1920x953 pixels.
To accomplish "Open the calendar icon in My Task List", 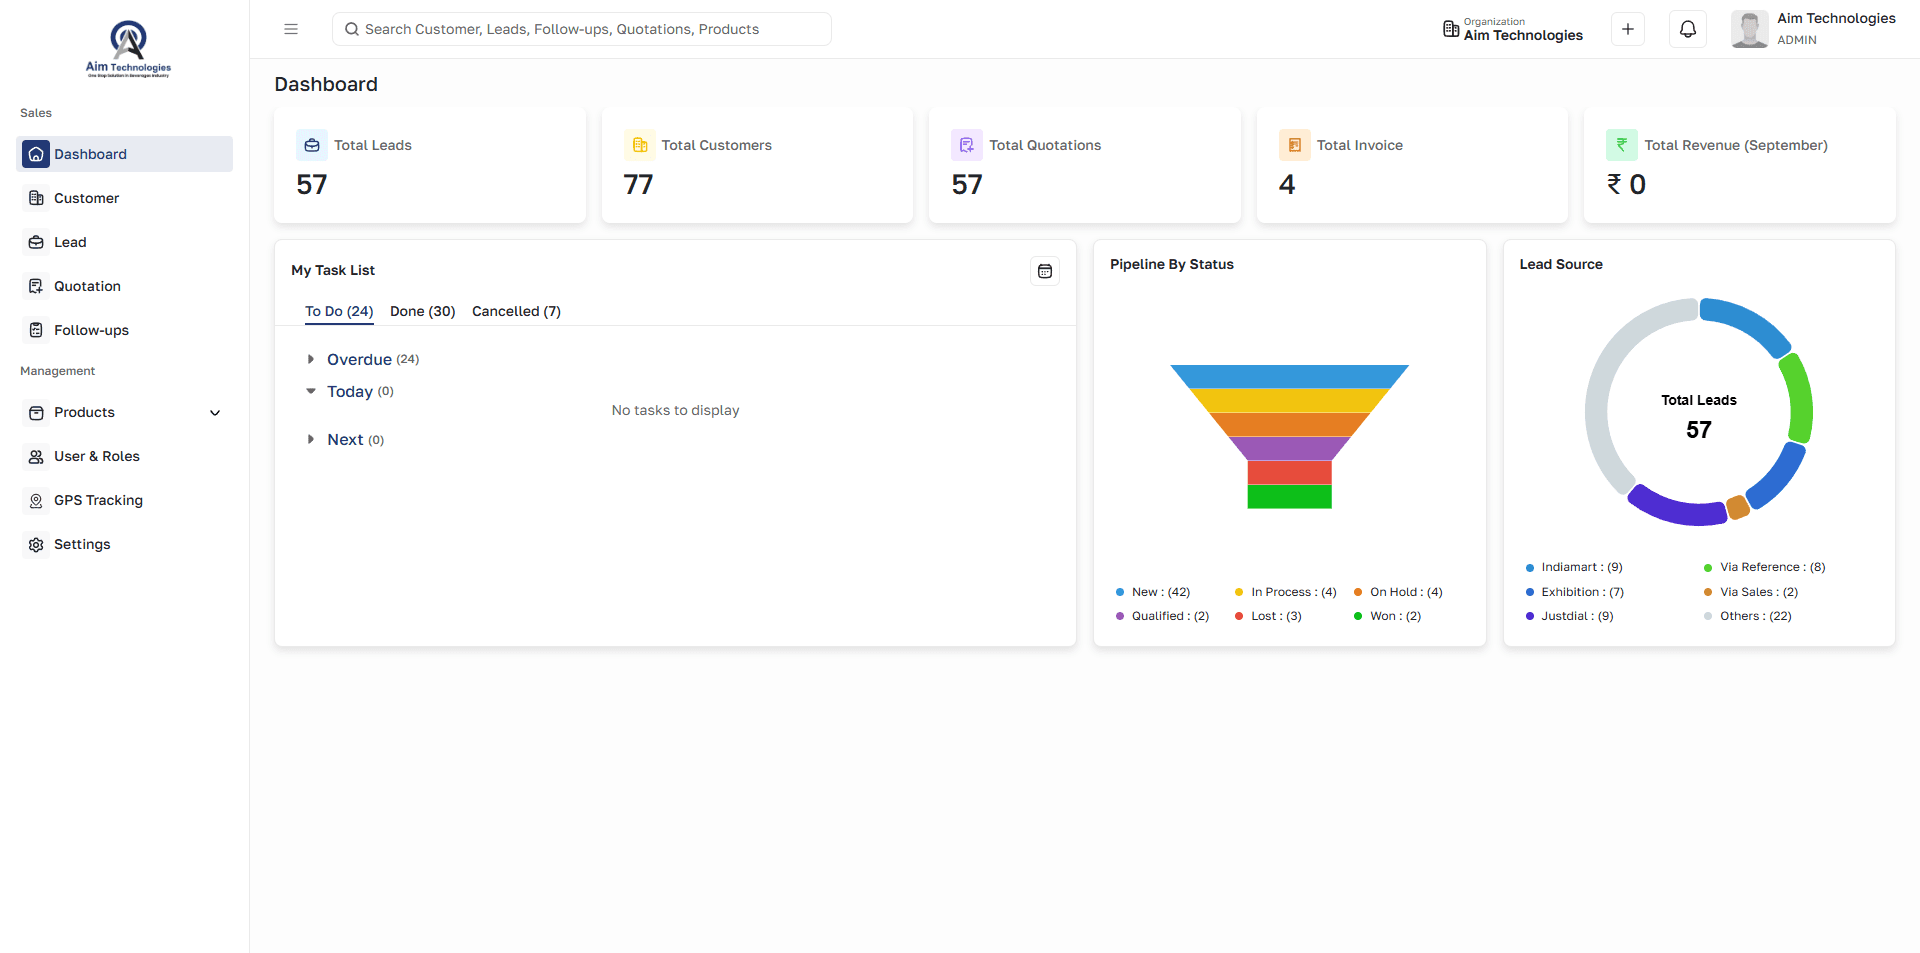I will click(x=1045, y=271).
